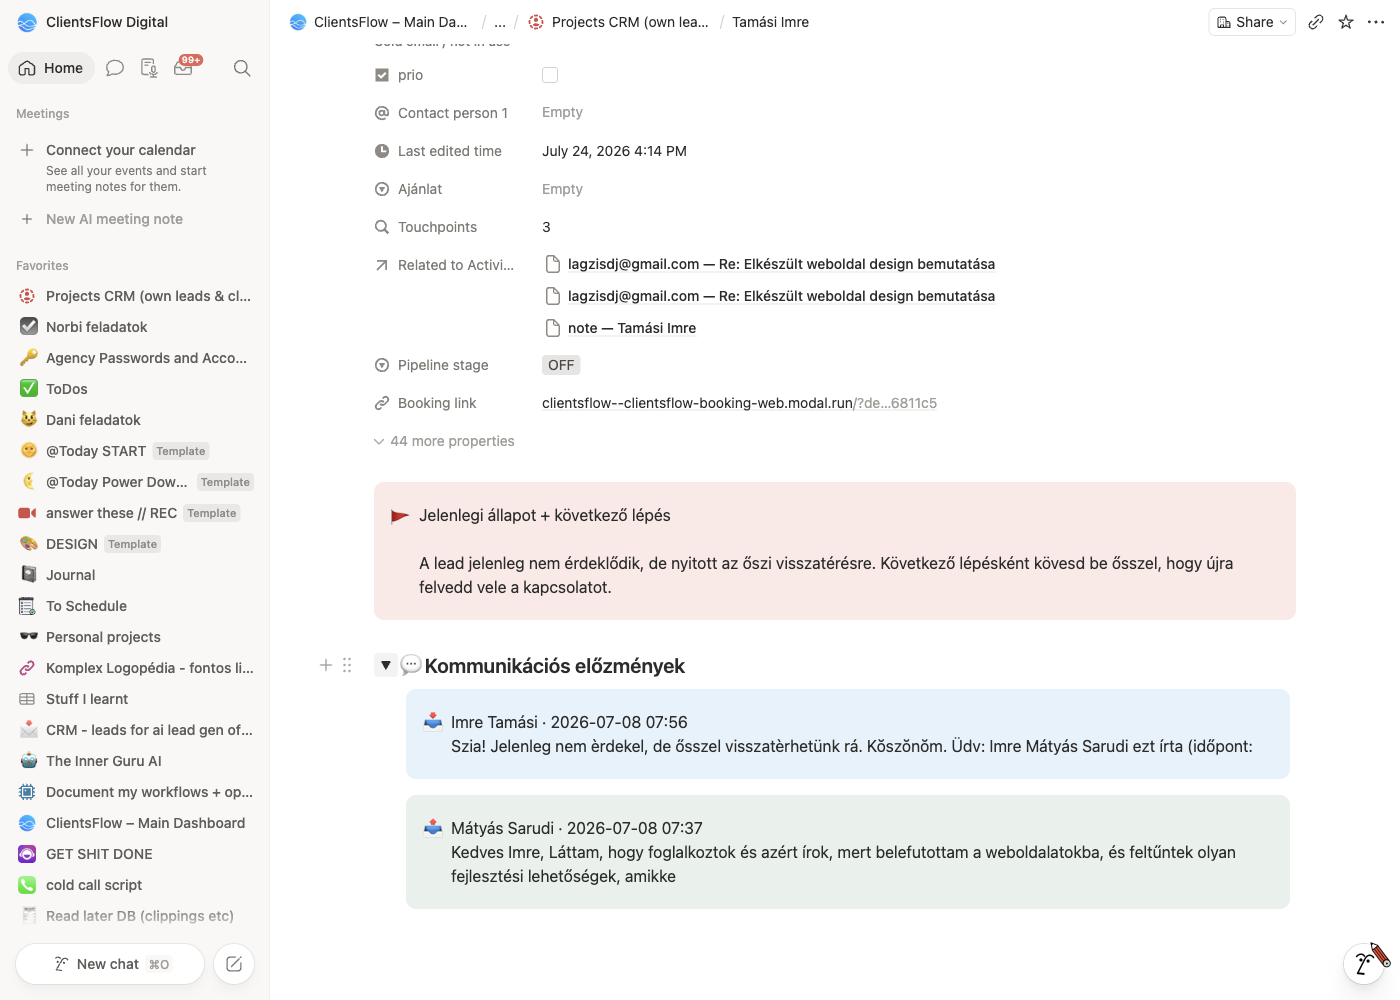1400x1000 pixels.
Task: Open GET SHIT DONE page
Action: 135,854
